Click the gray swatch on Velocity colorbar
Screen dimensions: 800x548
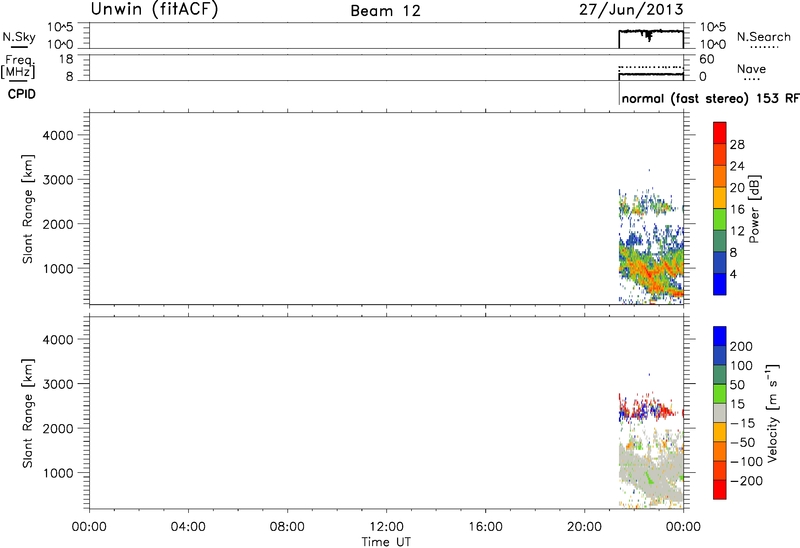pyautogui.click(x=719, y=413)
